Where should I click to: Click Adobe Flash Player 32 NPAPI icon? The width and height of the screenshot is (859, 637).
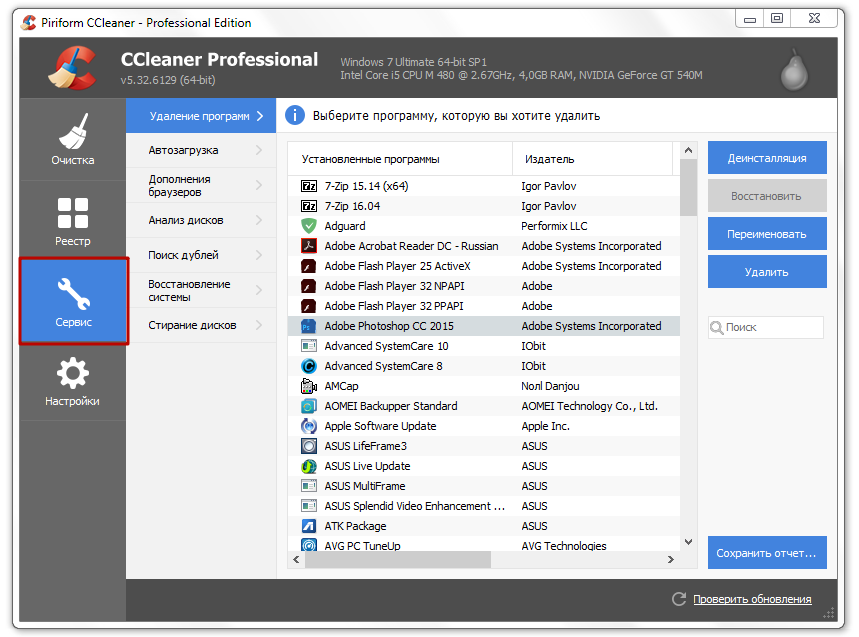click(x=309, y=286)
